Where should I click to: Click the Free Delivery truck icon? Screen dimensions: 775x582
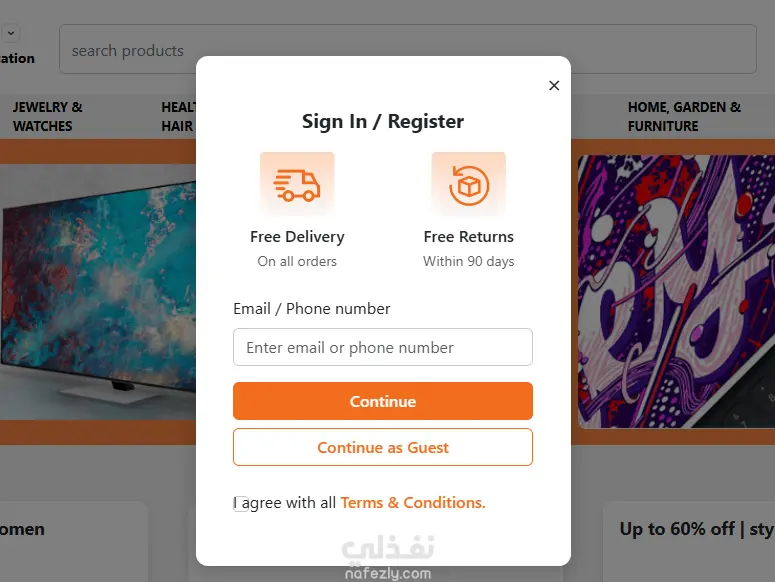297,184
